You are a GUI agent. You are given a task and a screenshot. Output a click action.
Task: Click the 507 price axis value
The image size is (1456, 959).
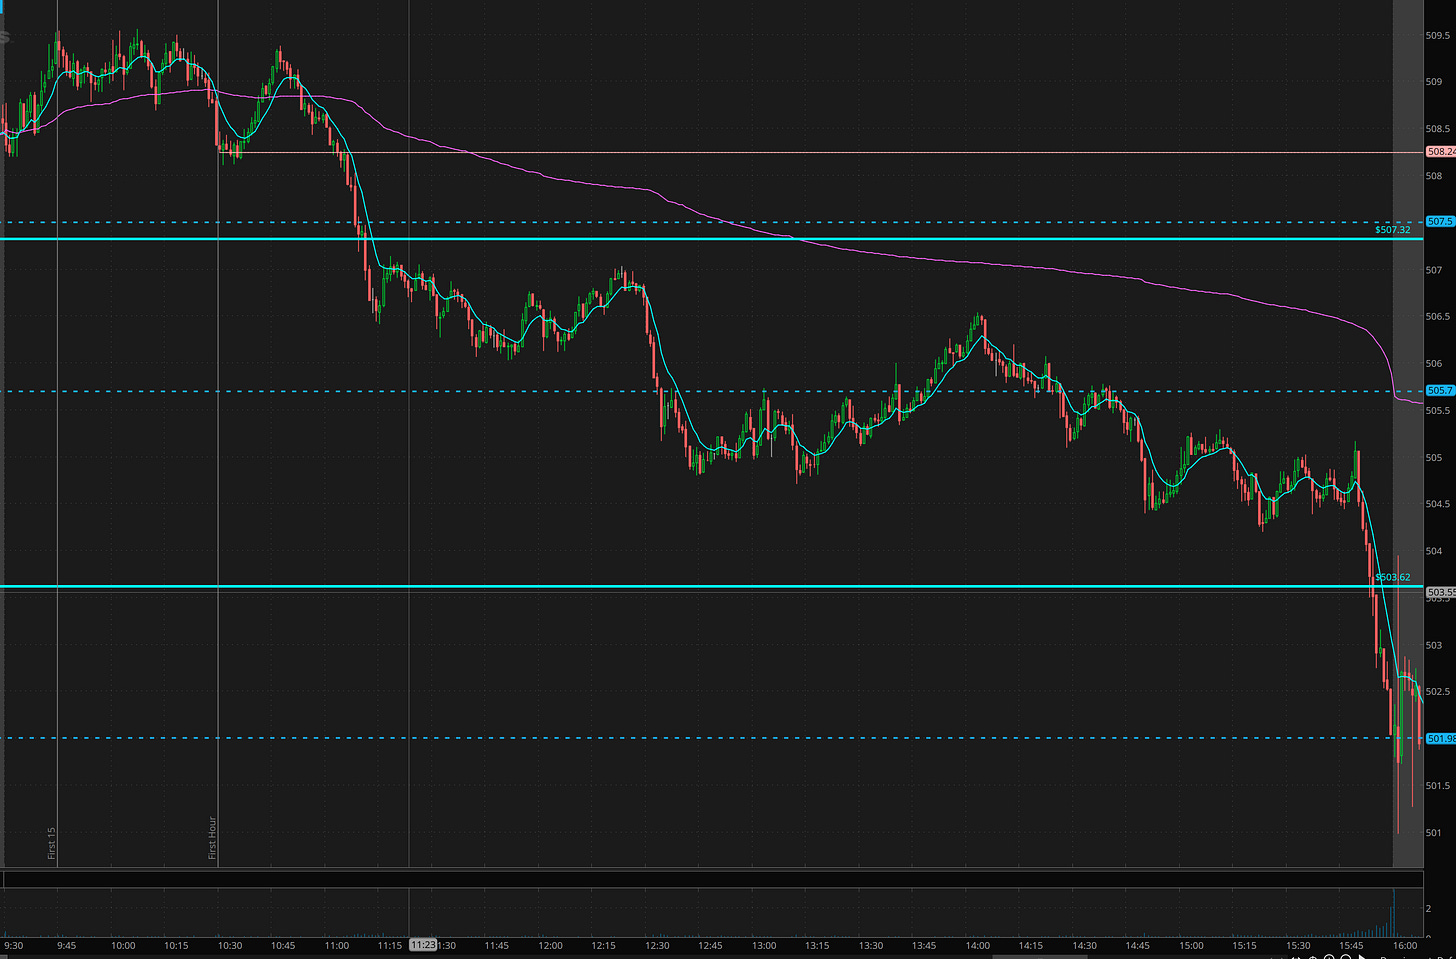[1434, 270]
